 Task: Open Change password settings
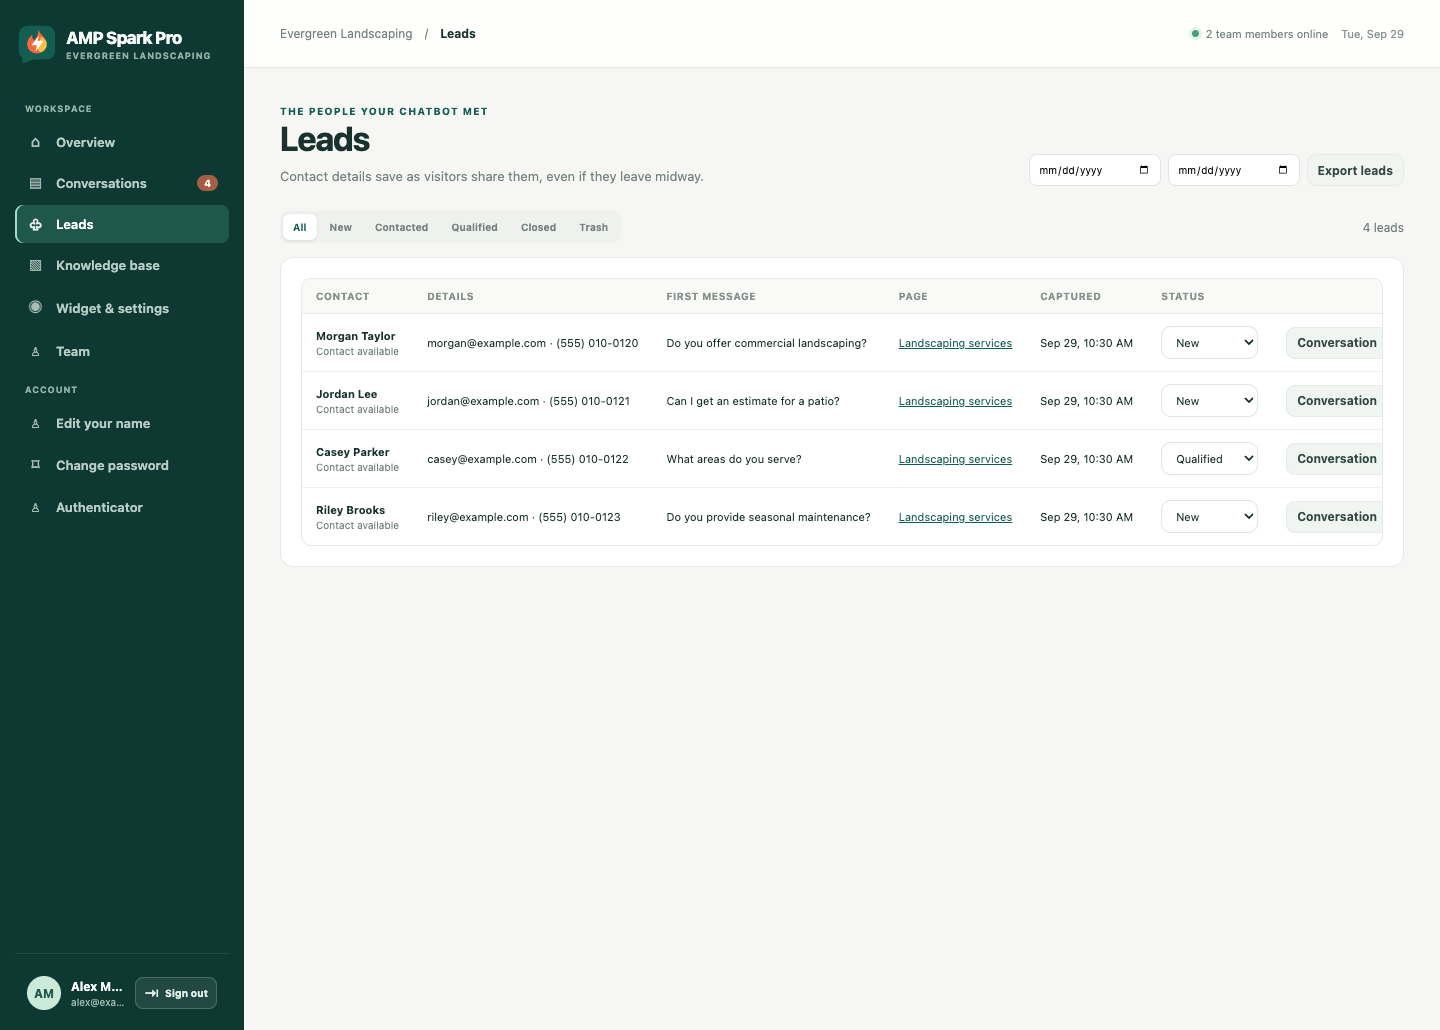pyautogui.click(x=122, y=466)
